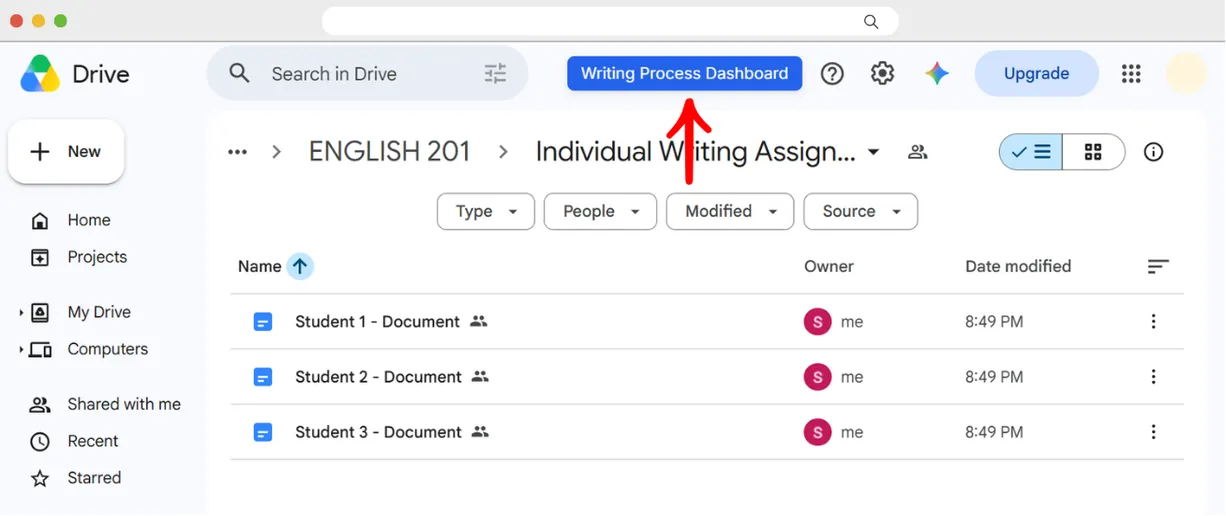Select the Student 2 - Document file name

coord(378,377)
